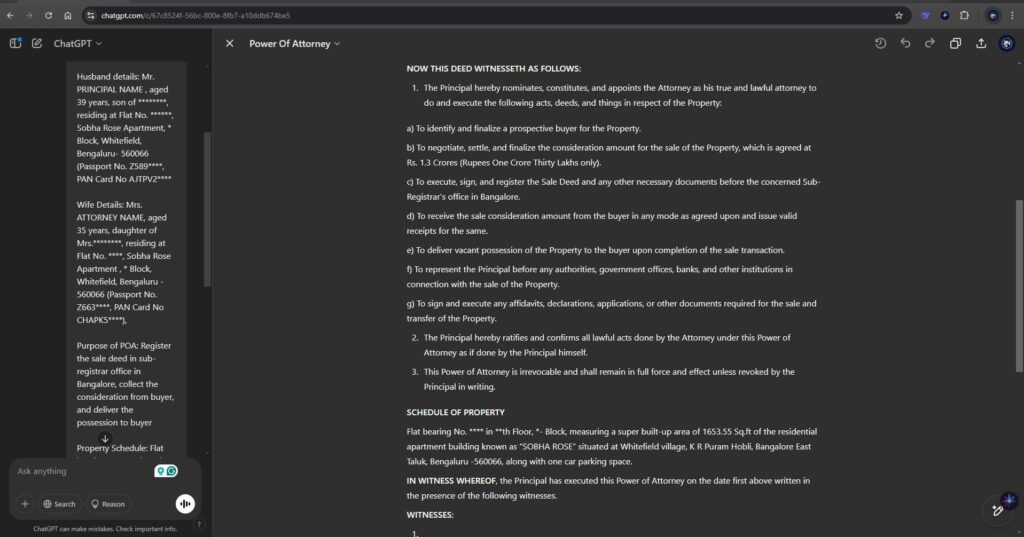Click the Ask anything message field
1024x537 pixels.
[80, 471]
